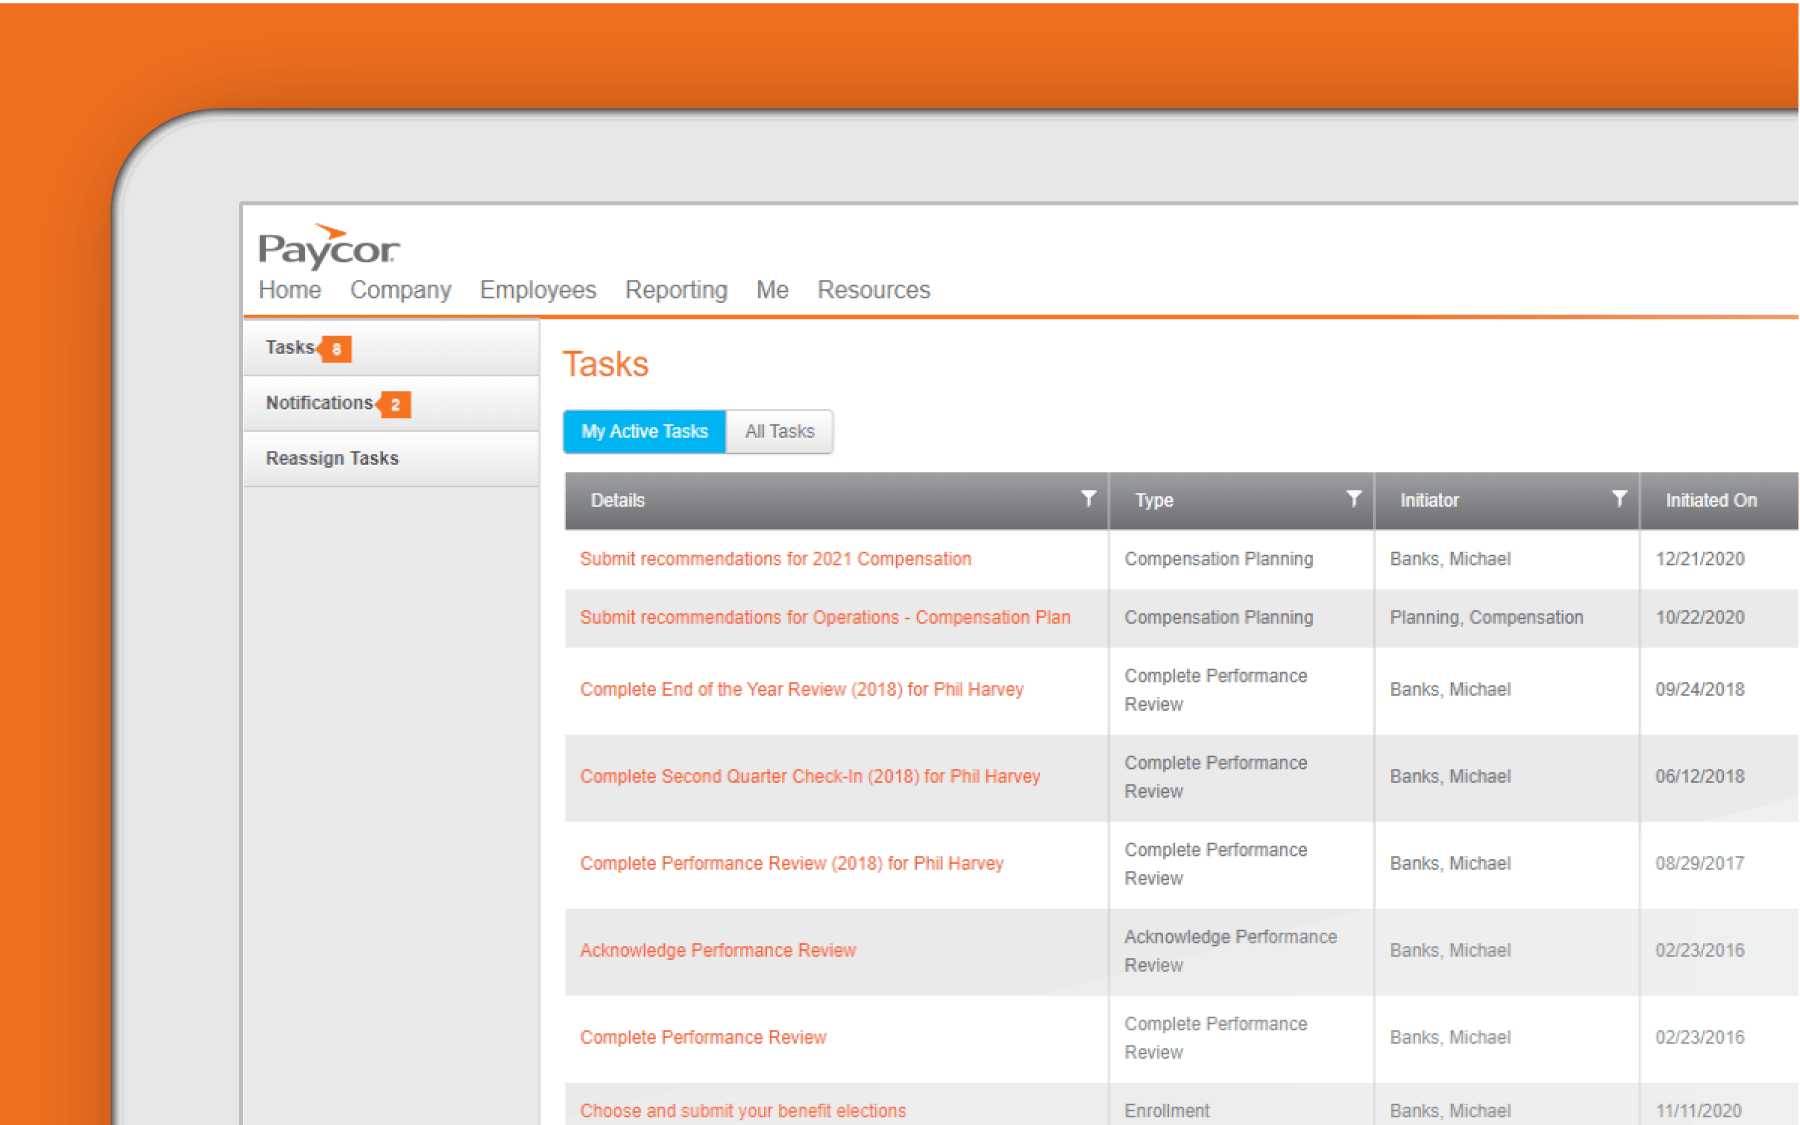Open the Company menu
Screen dimensions: 1800x1125
pyautogui.click(x=400, y=290)
